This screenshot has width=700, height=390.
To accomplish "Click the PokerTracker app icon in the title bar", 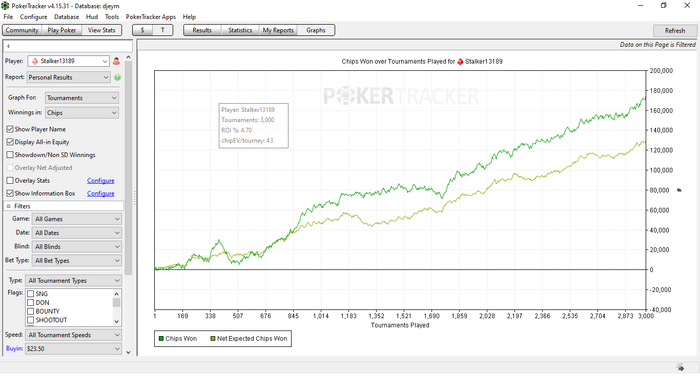I will tap(5, 6).
